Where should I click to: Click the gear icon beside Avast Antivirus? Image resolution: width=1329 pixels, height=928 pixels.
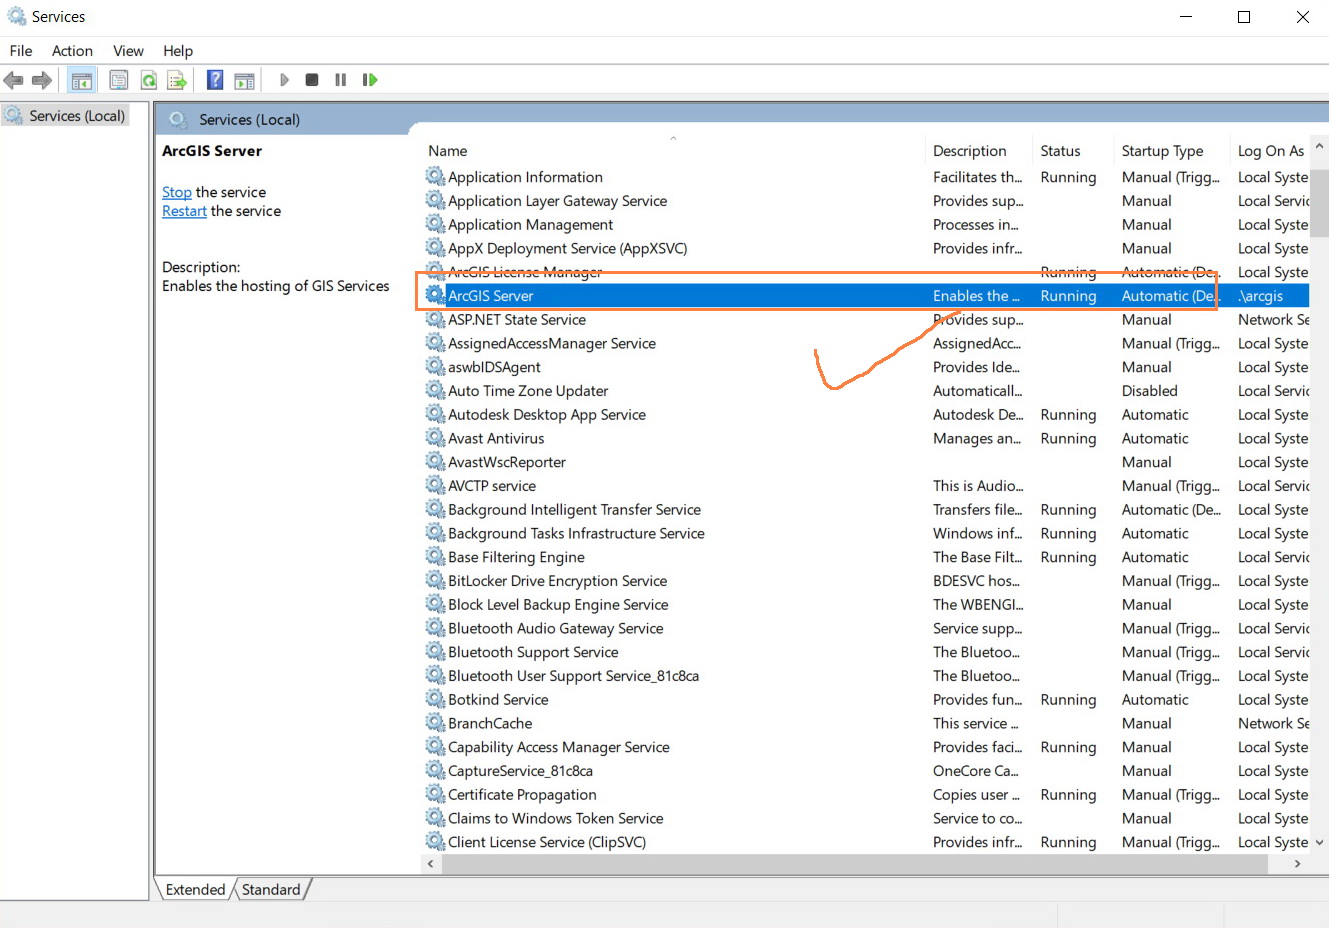point(435,438)
